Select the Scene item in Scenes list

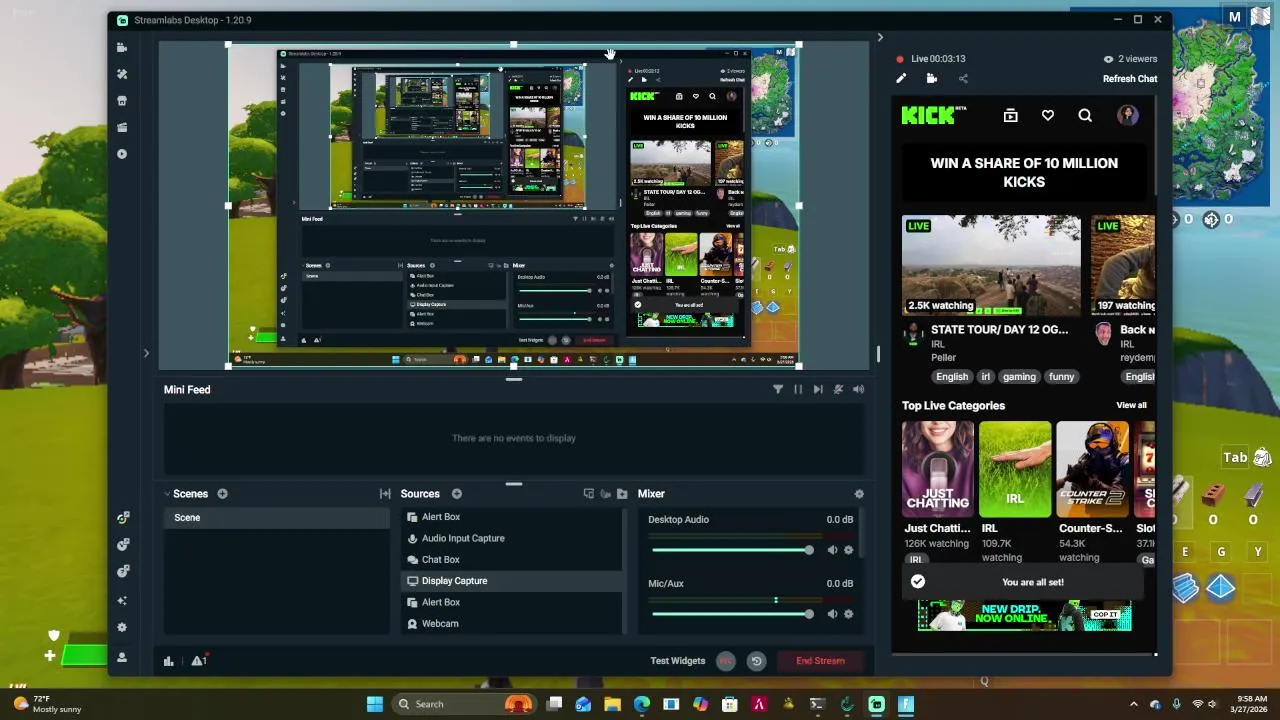[x=277, y=518]
